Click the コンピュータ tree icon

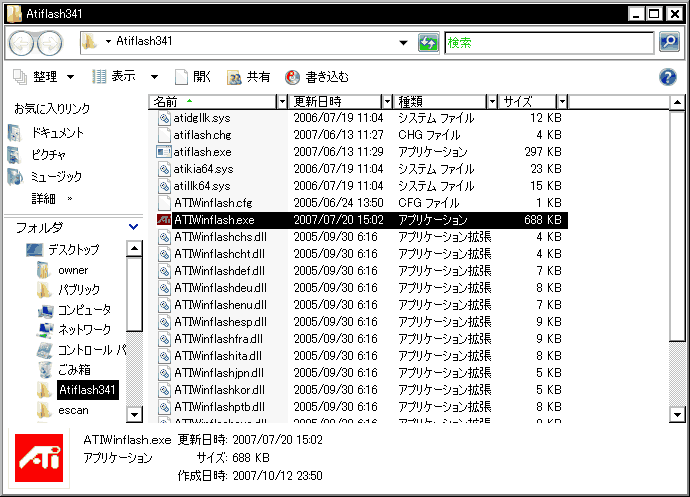click(x=46, y=310)
